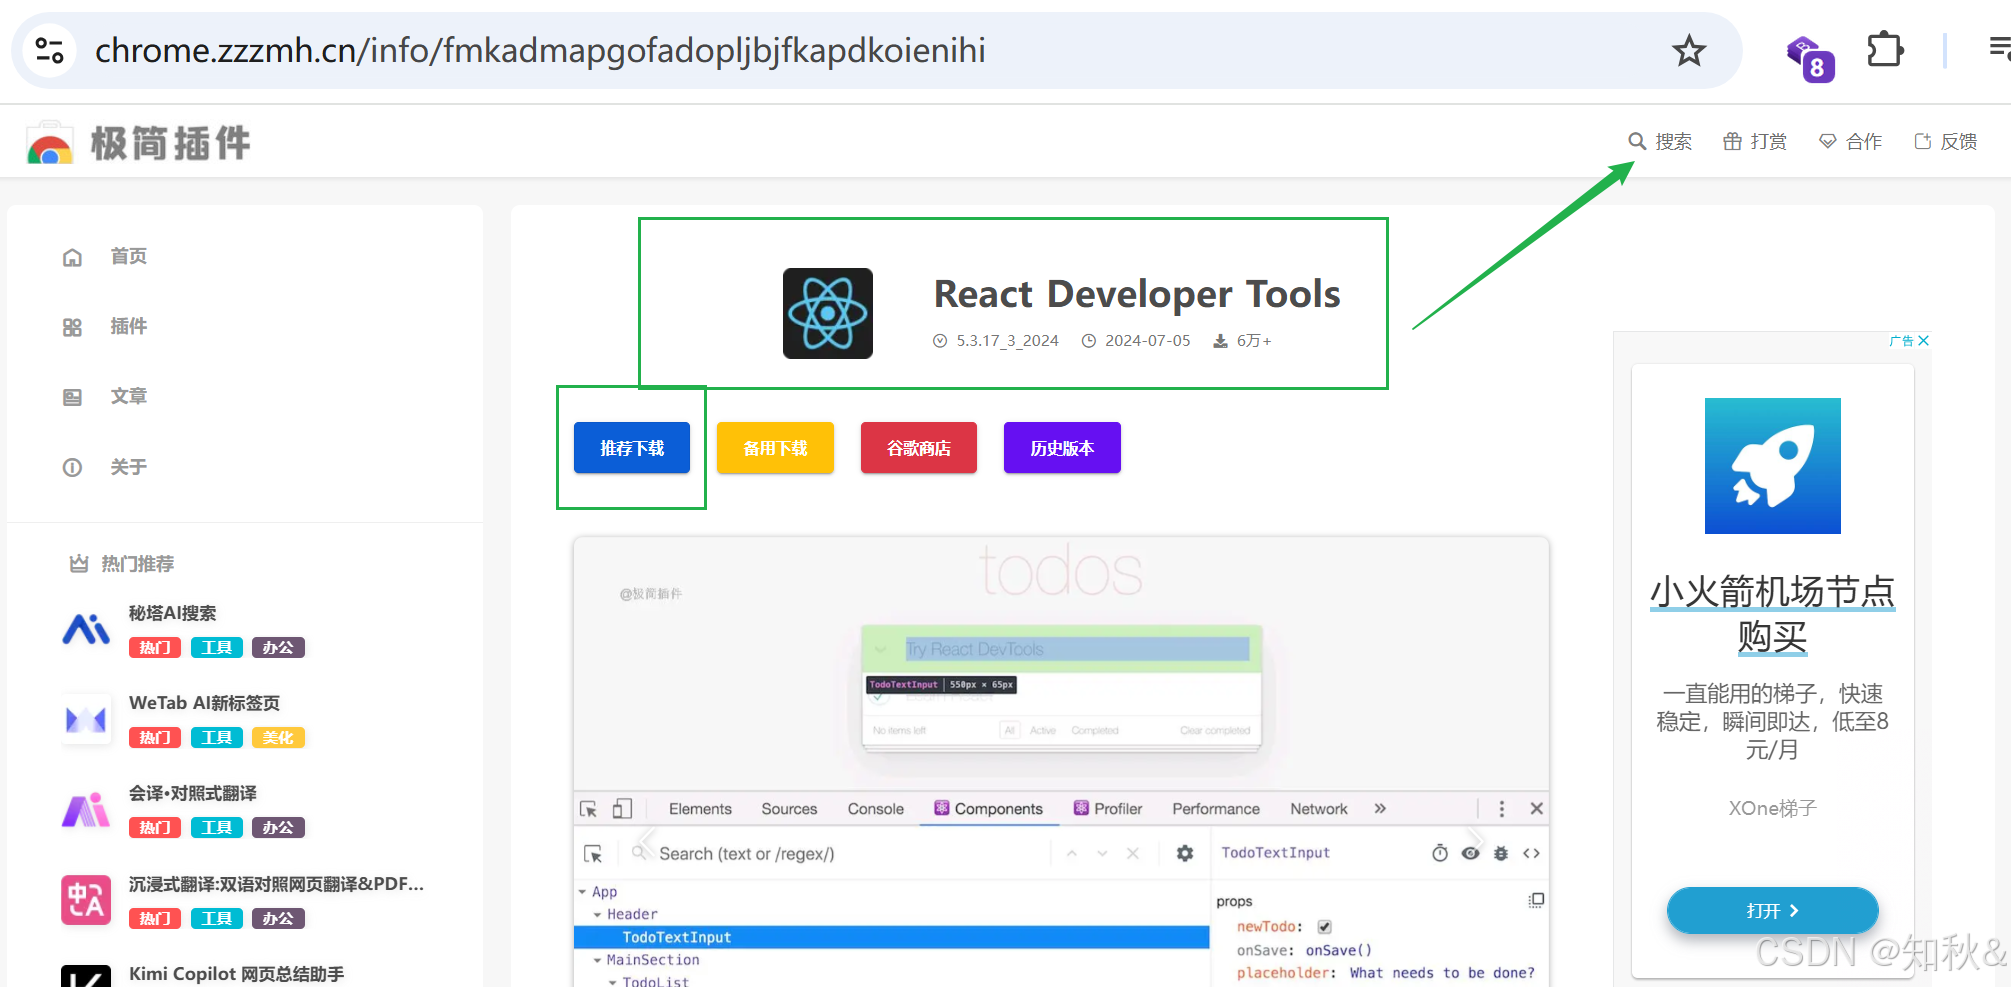This screenshot has height=987, width=2011.
Task: Click the log component bug icon
Action: [1501, 853]
